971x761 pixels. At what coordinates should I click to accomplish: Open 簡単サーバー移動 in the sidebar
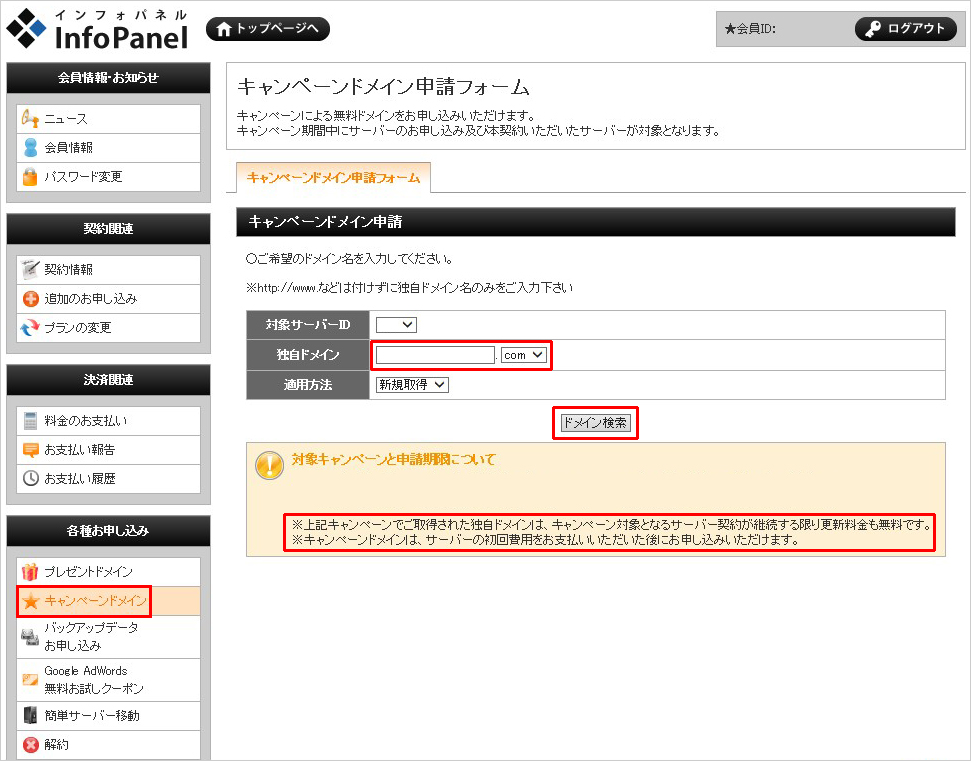pyautogui.click(x=91, y=716)
